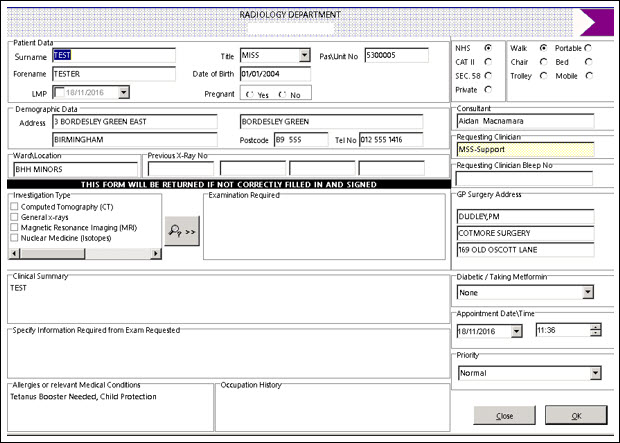Image resolution: width=620 pixels, height=443 pixels.
Task: Click the Examination Required box
Action: click(324, 228)
